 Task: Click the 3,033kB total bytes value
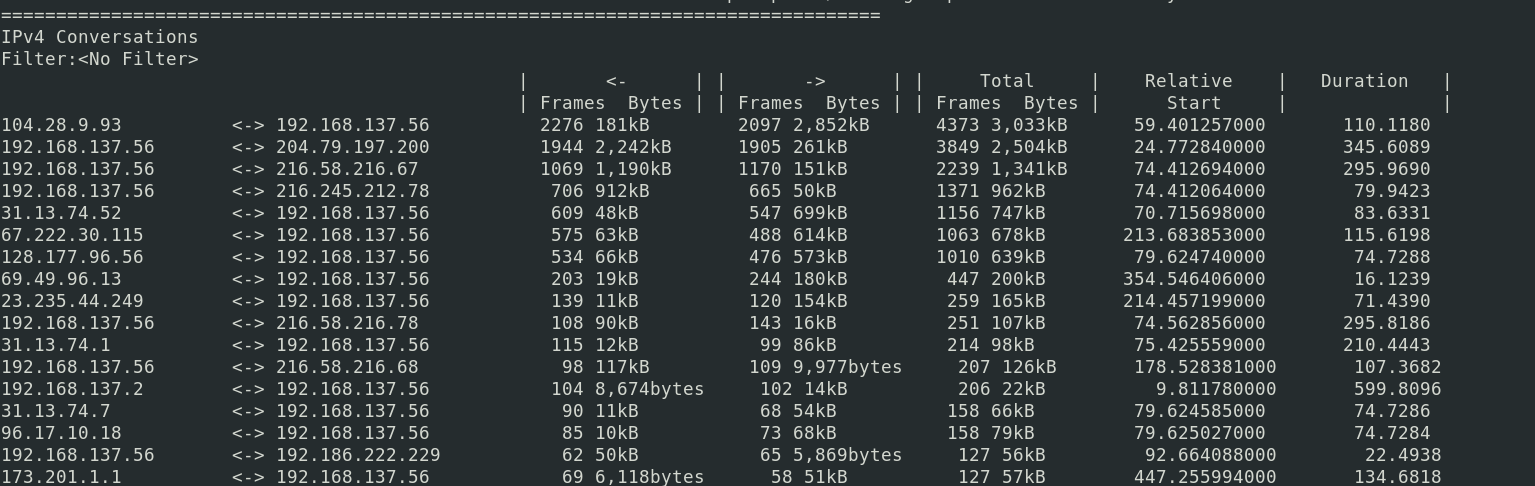[1029, 125]
